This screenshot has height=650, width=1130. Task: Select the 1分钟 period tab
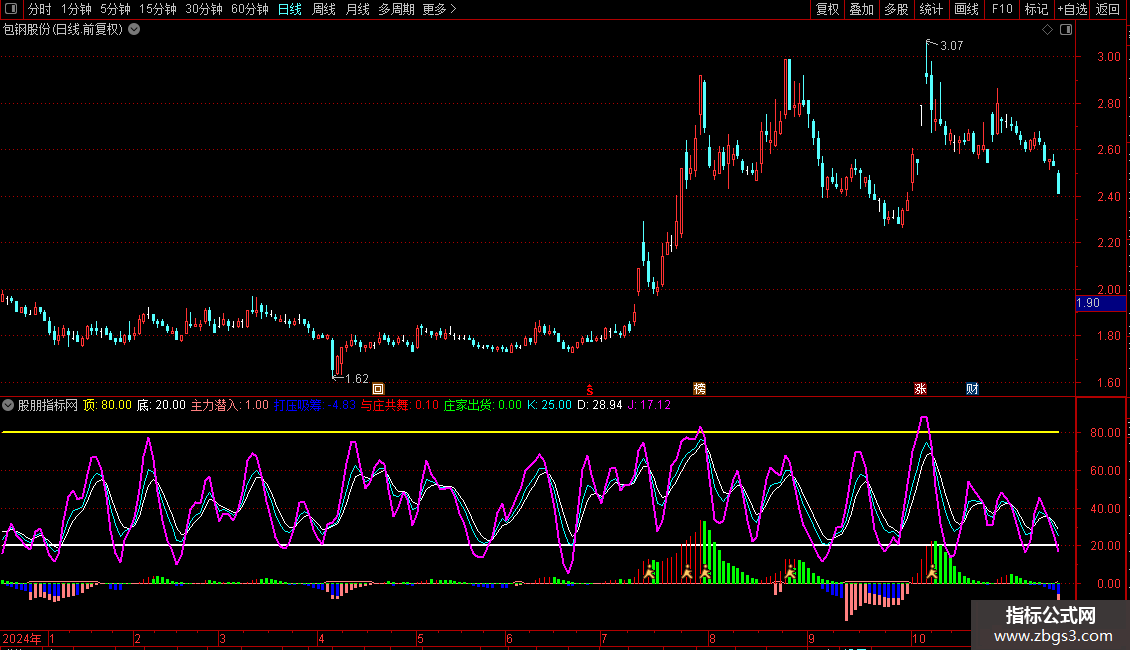(76, 9)
